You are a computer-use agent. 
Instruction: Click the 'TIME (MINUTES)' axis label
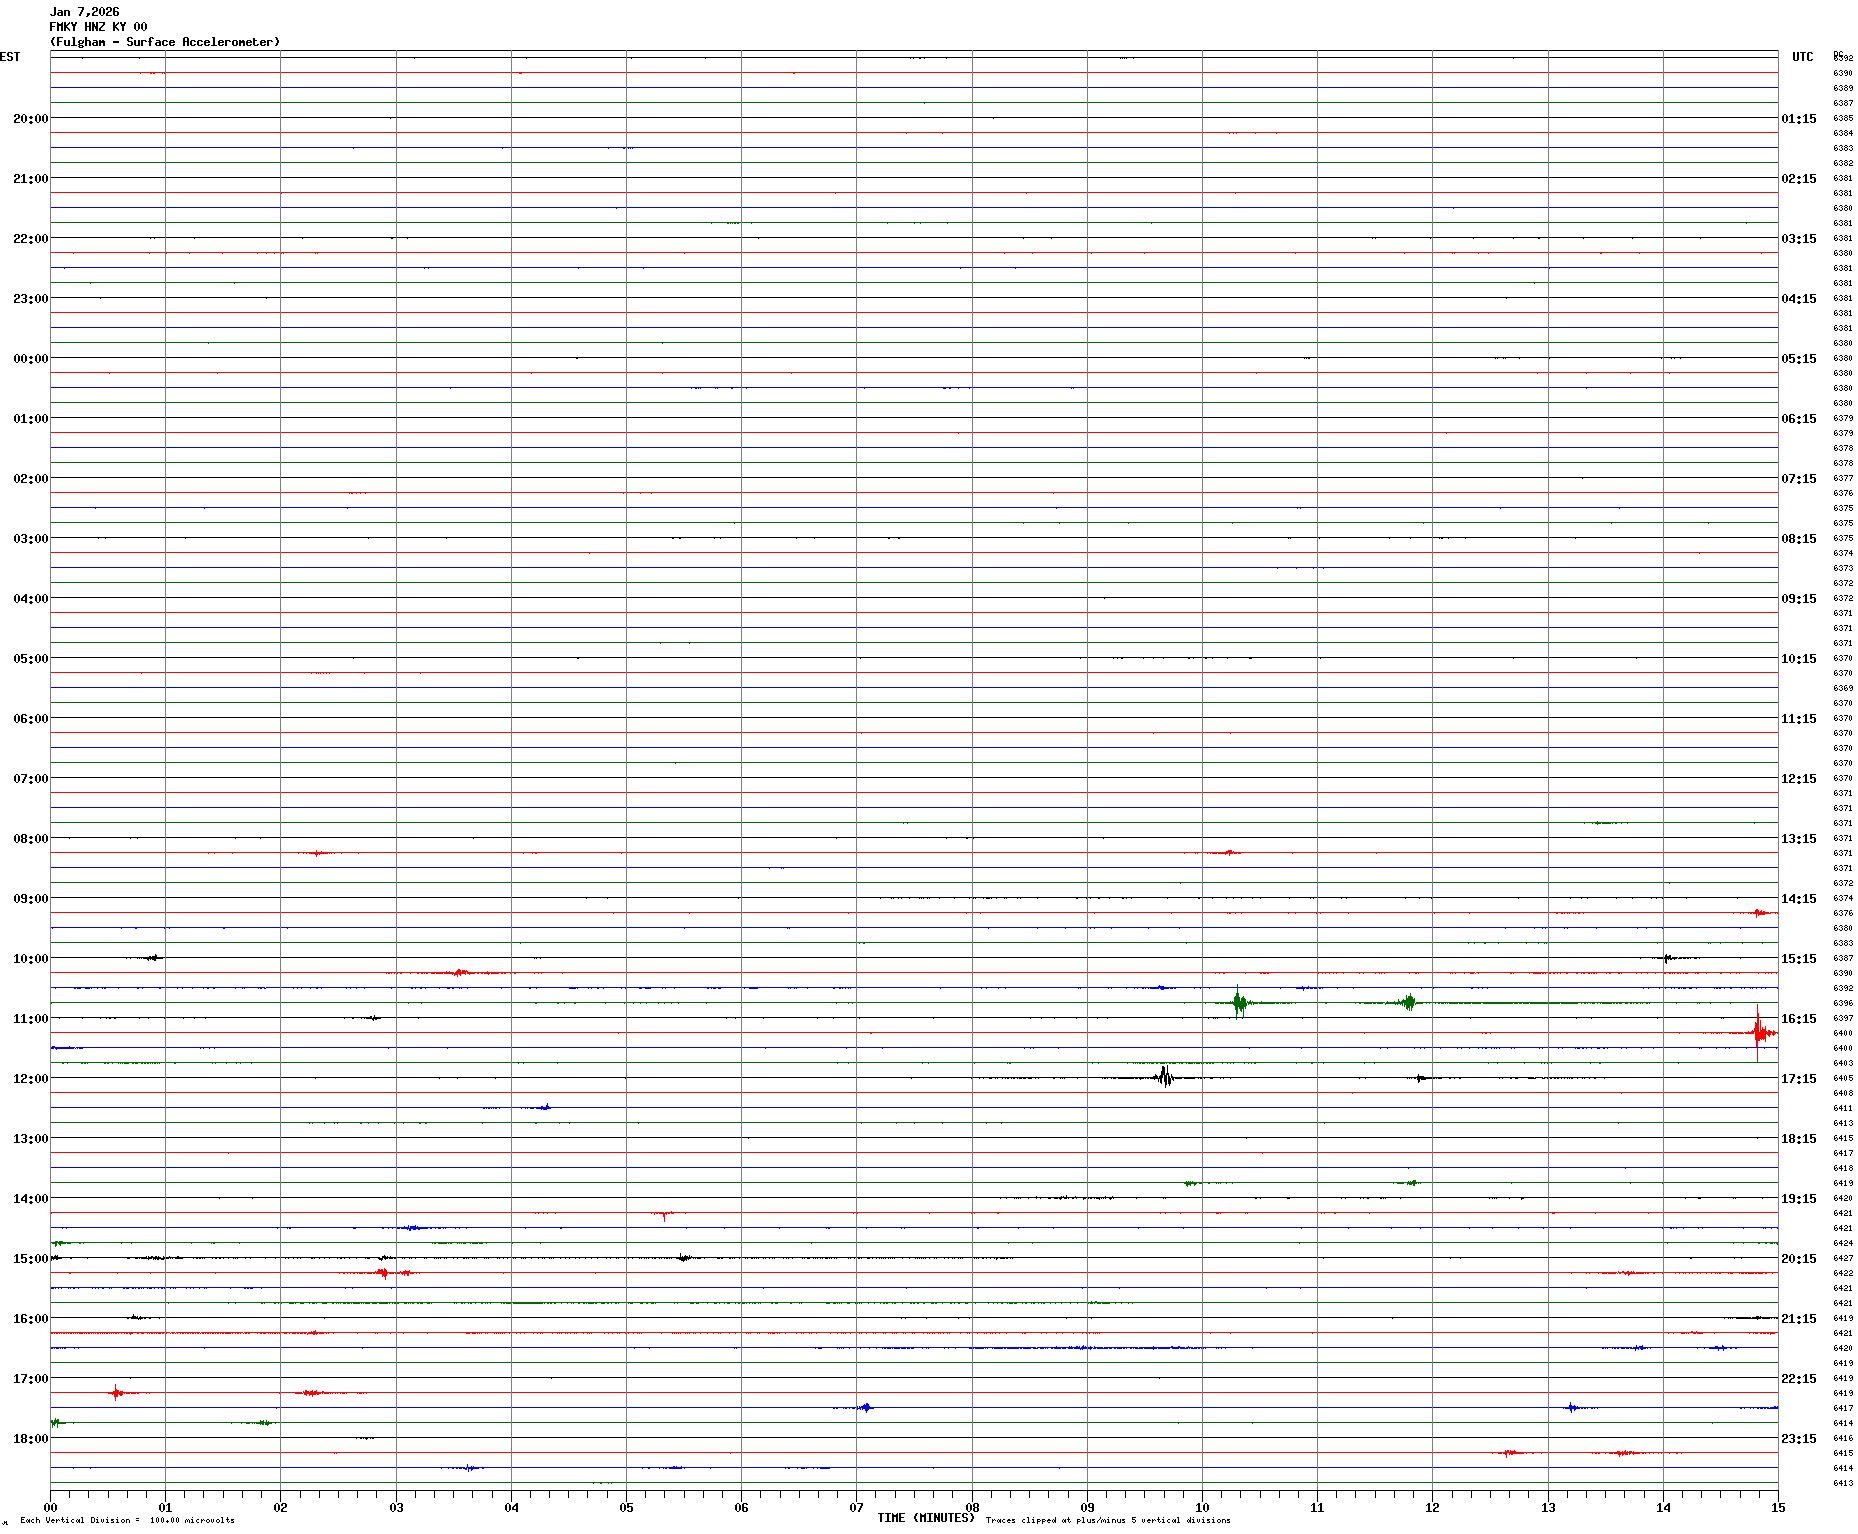point(925,1518)
